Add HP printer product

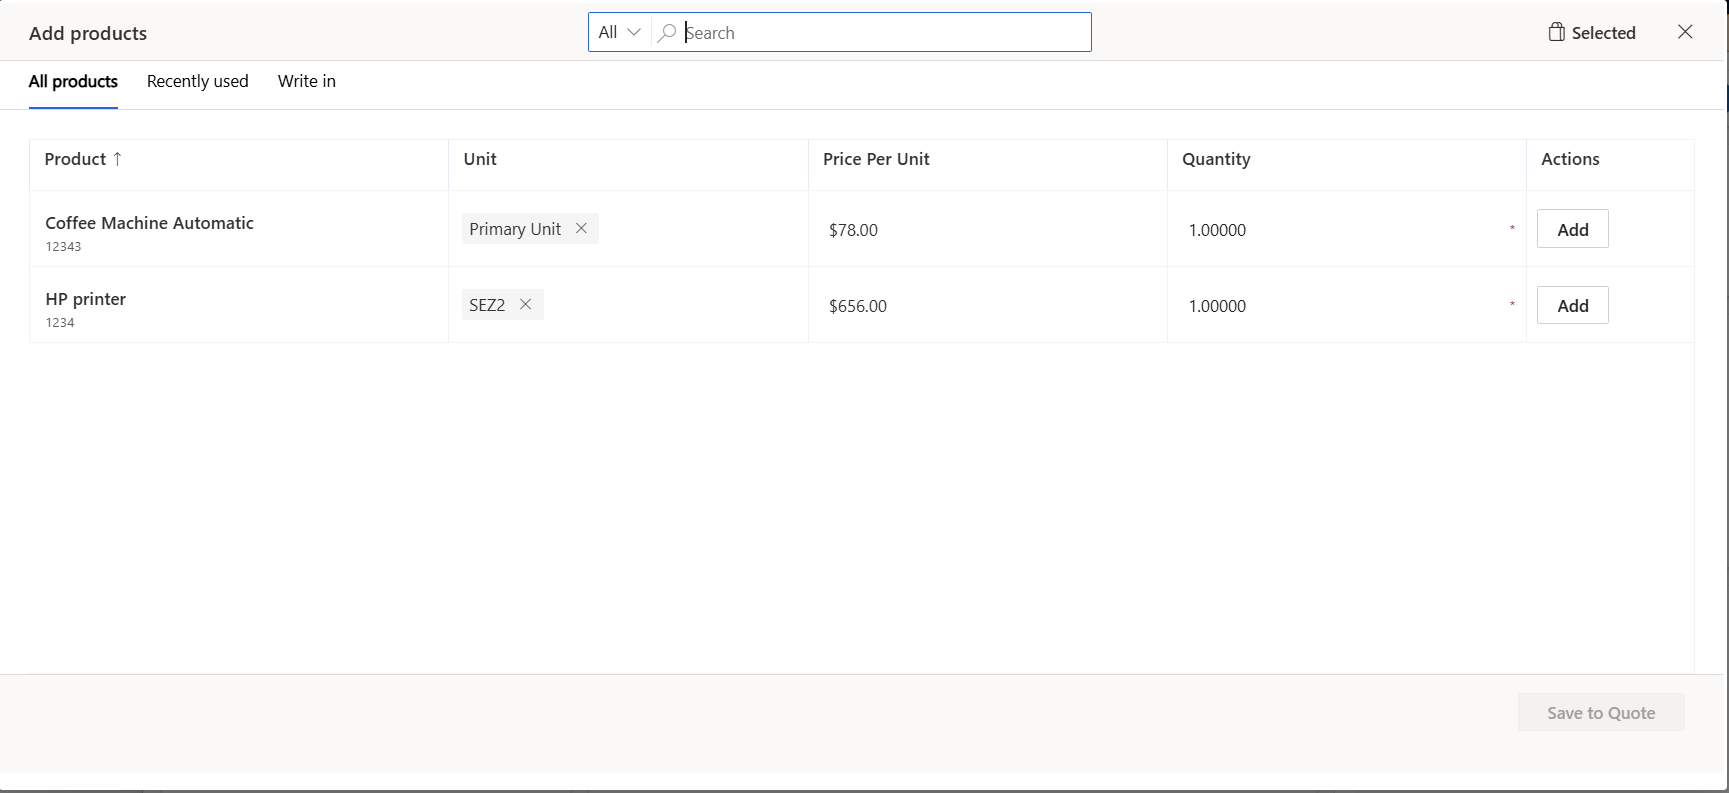coord(1572,305)
